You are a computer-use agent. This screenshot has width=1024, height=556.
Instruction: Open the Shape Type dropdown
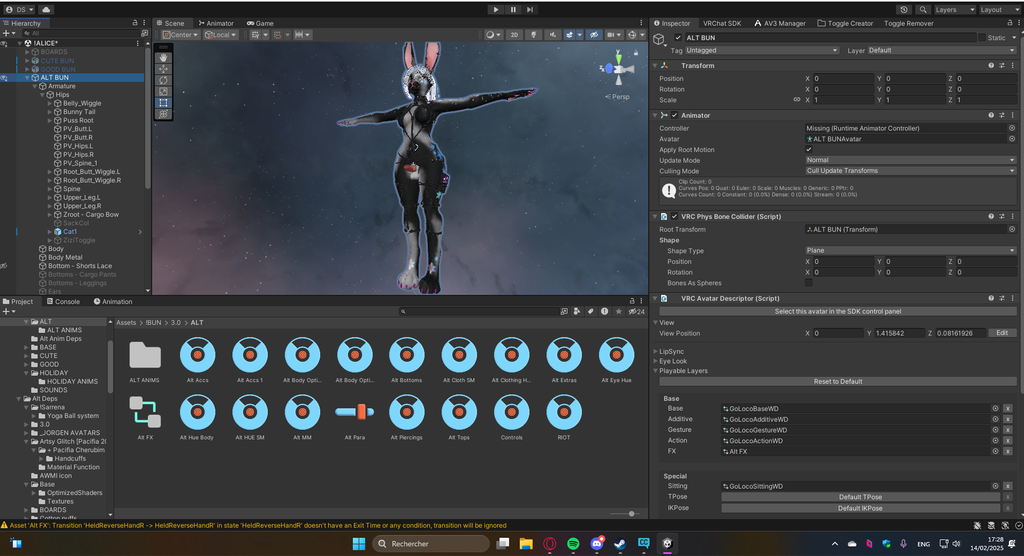(910, 251)
